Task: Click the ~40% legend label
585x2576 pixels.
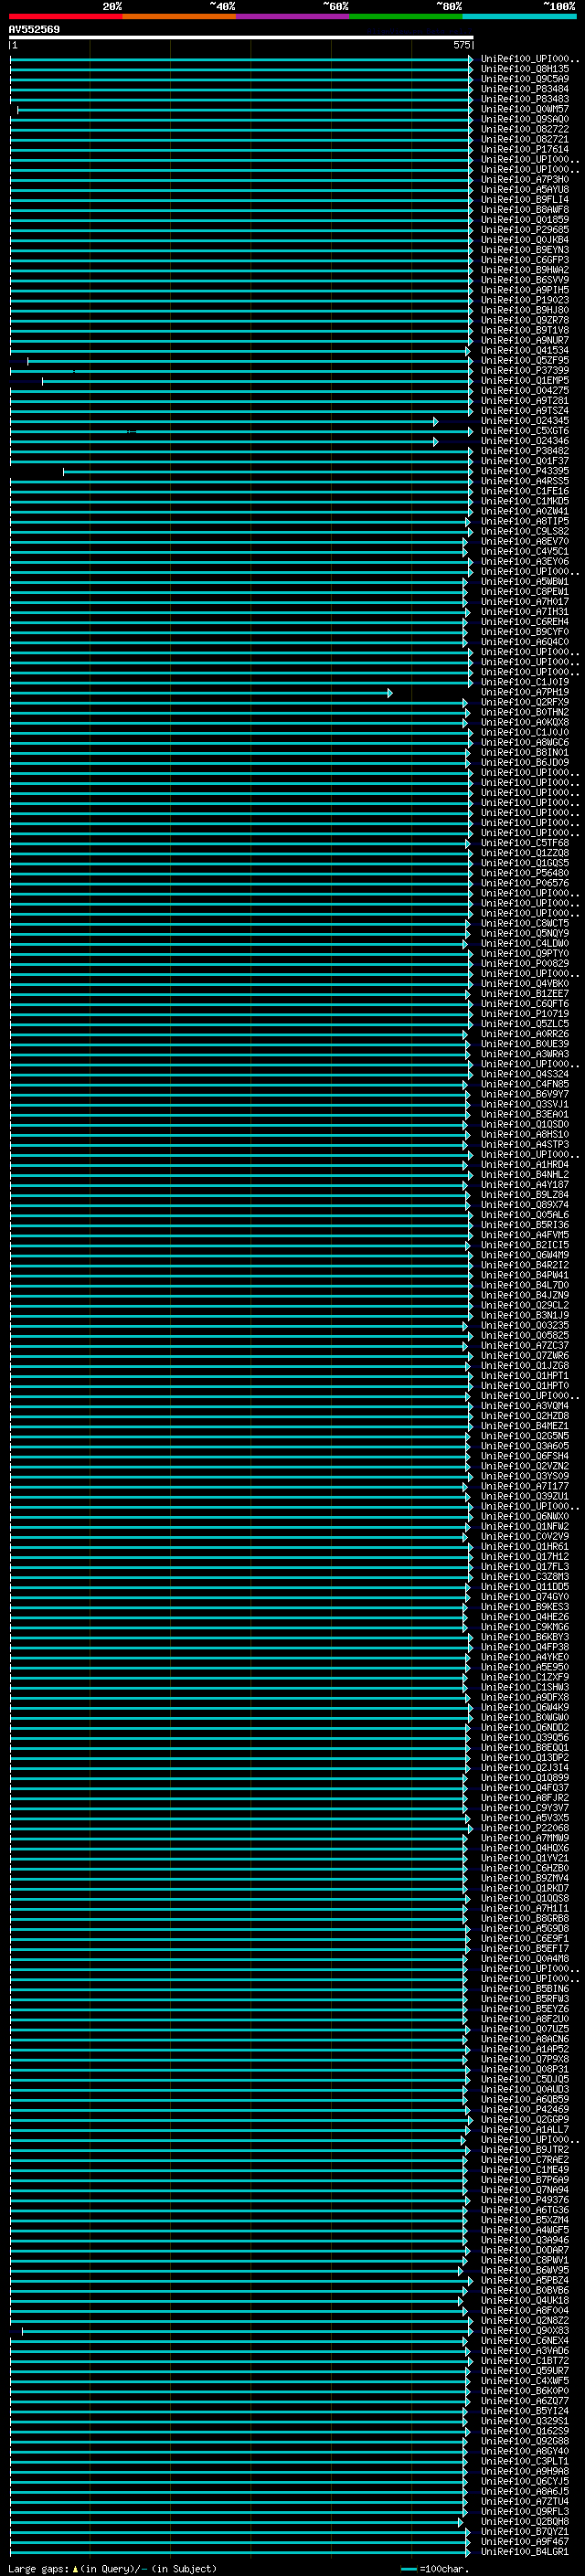Action: 222,6
